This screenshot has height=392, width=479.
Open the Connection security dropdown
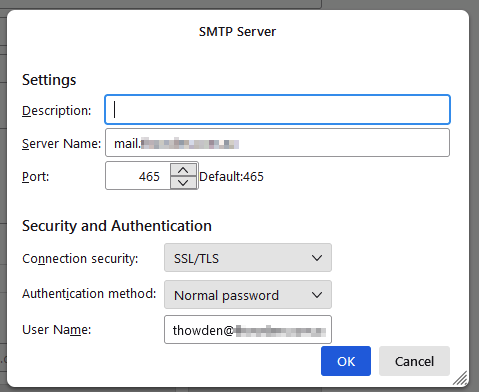point(248,258)
